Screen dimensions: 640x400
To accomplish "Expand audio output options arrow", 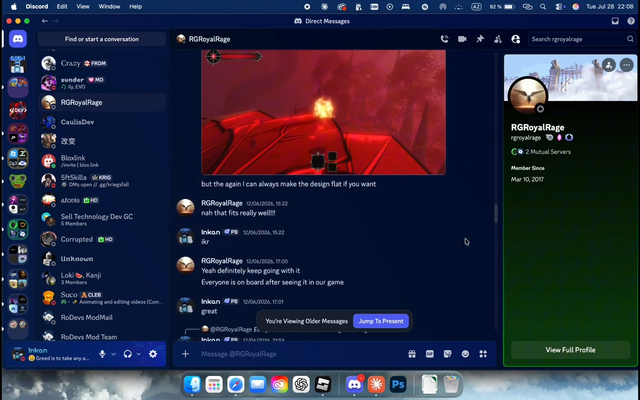I will click(x=139, y=354).
